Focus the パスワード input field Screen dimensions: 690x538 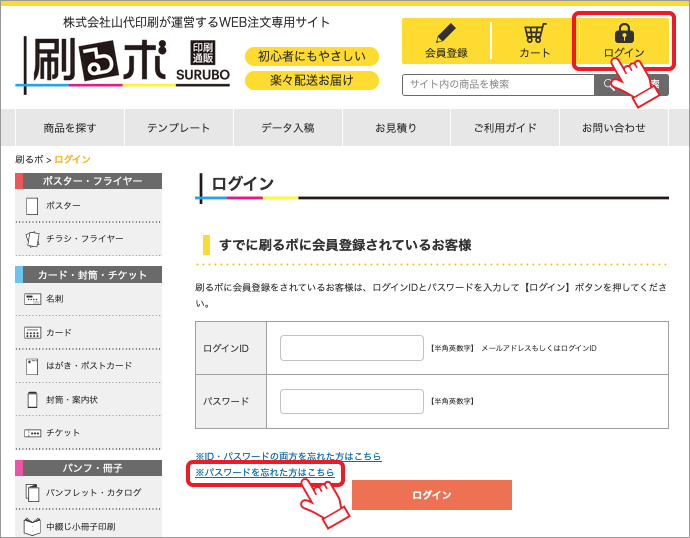pos(352,401)
